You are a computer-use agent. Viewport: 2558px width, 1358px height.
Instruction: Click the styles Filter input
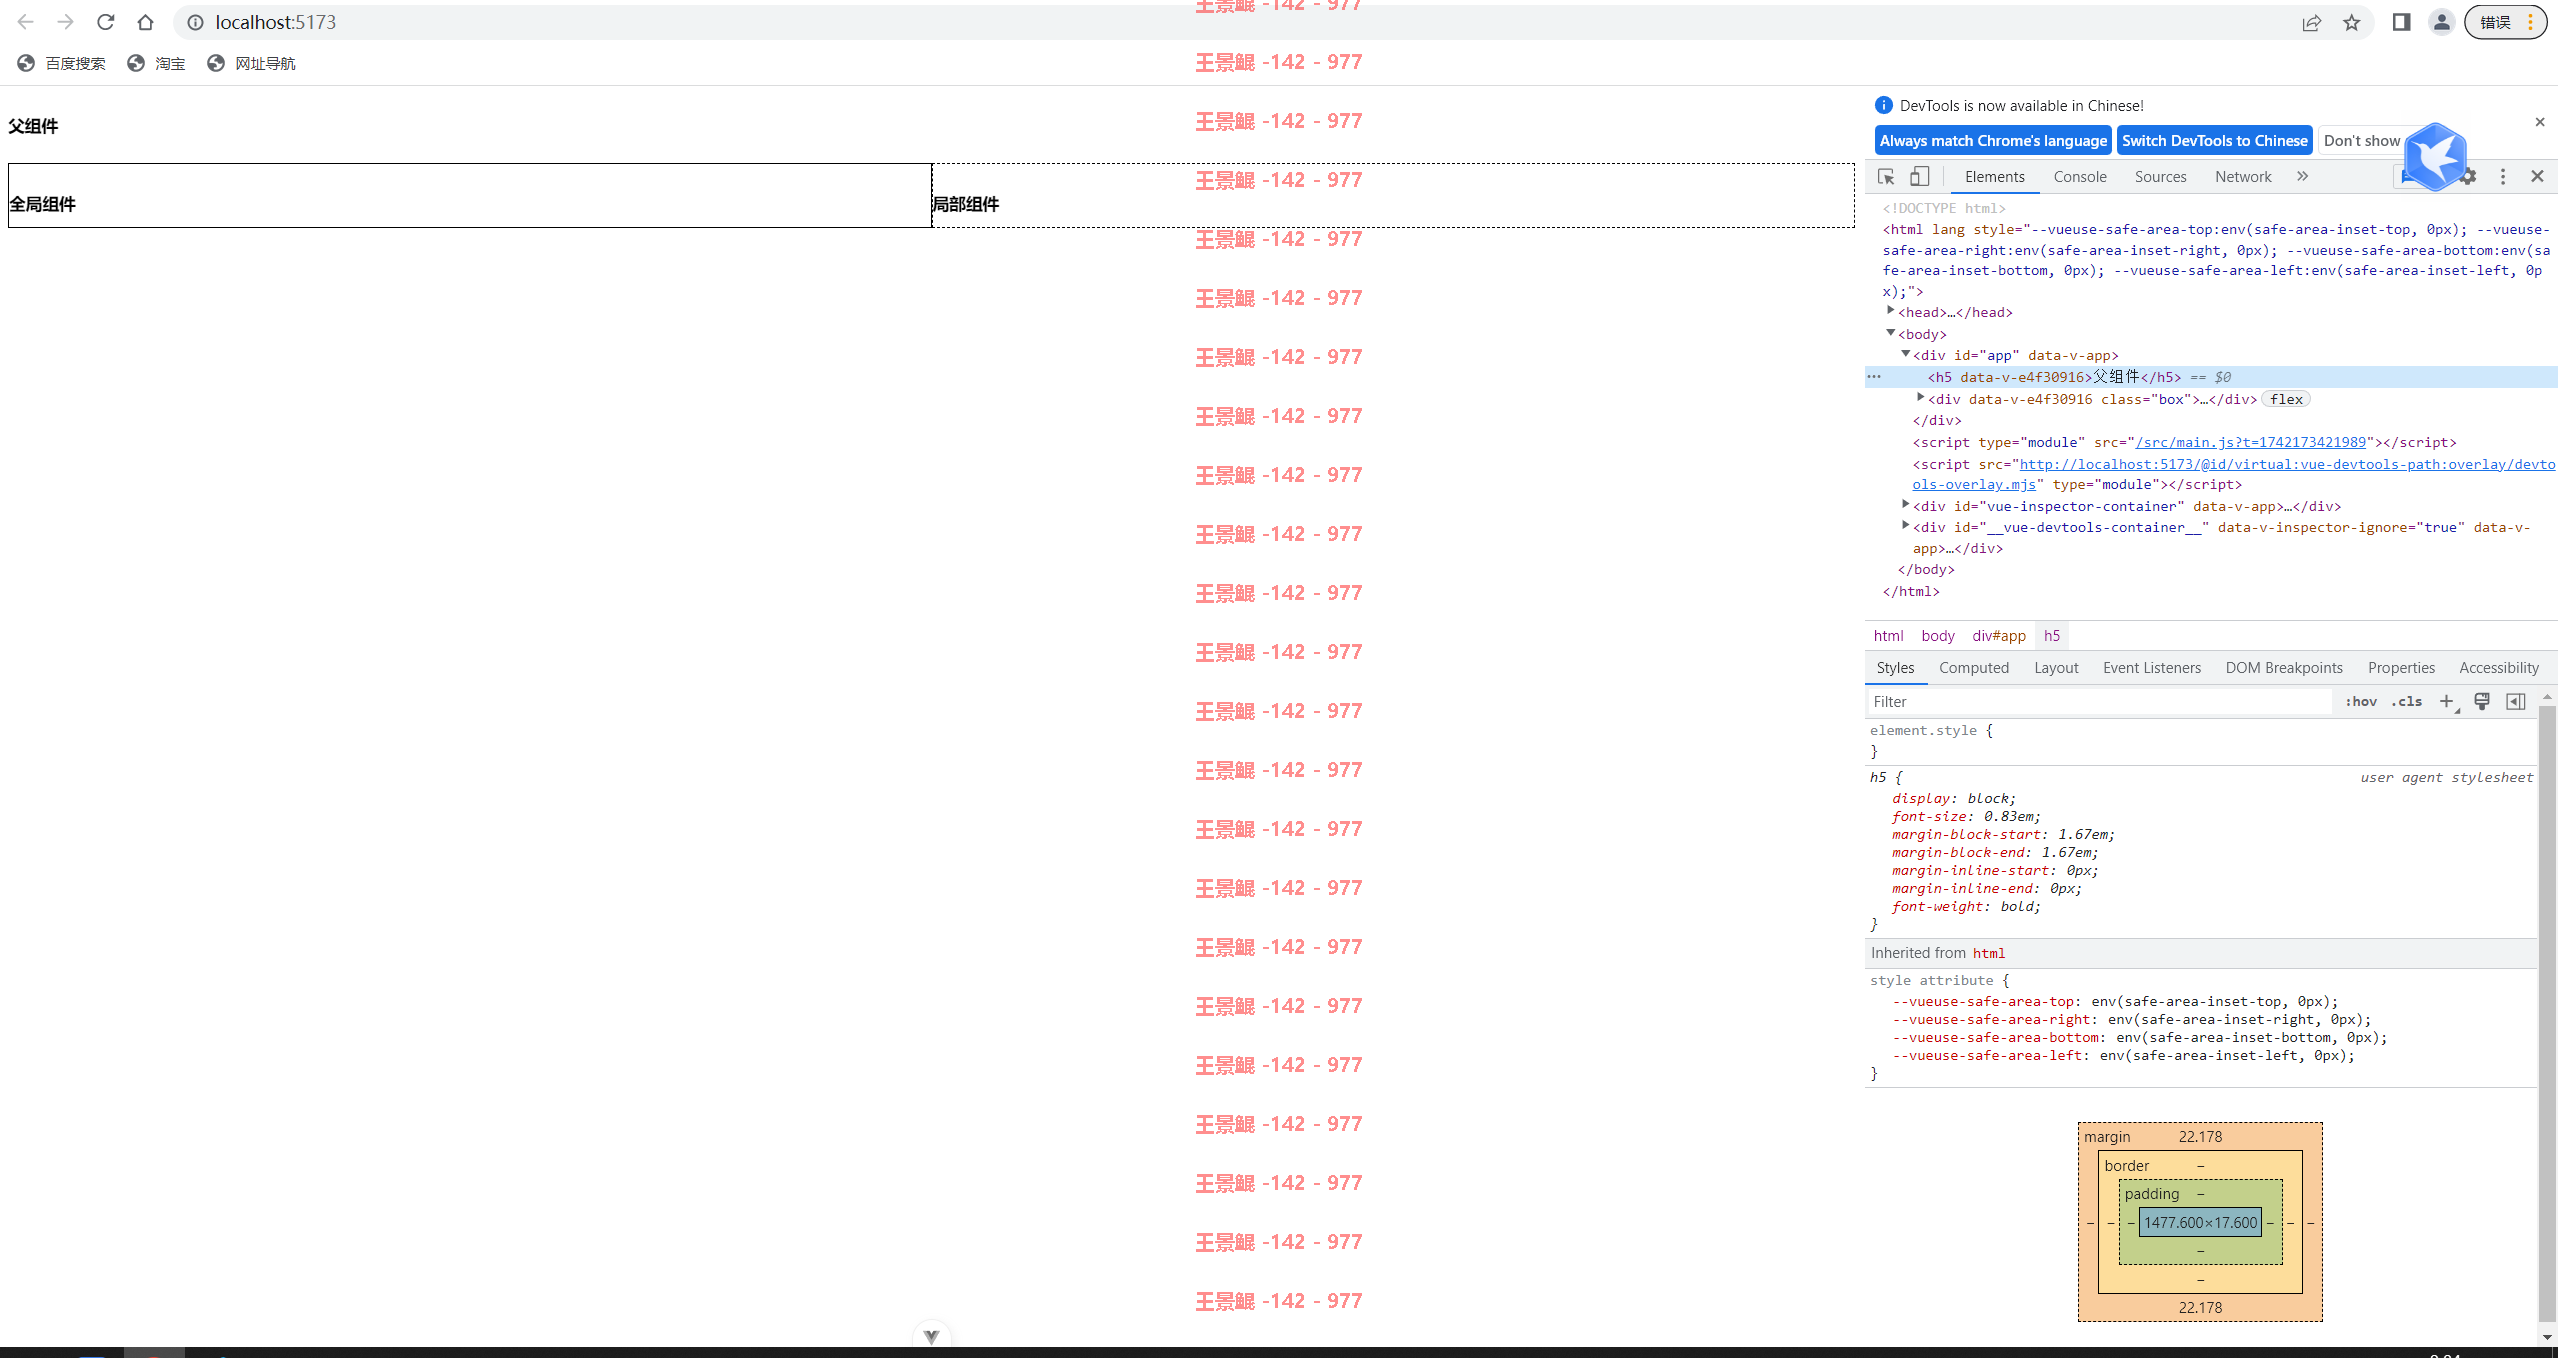(x=2098, y=702)
